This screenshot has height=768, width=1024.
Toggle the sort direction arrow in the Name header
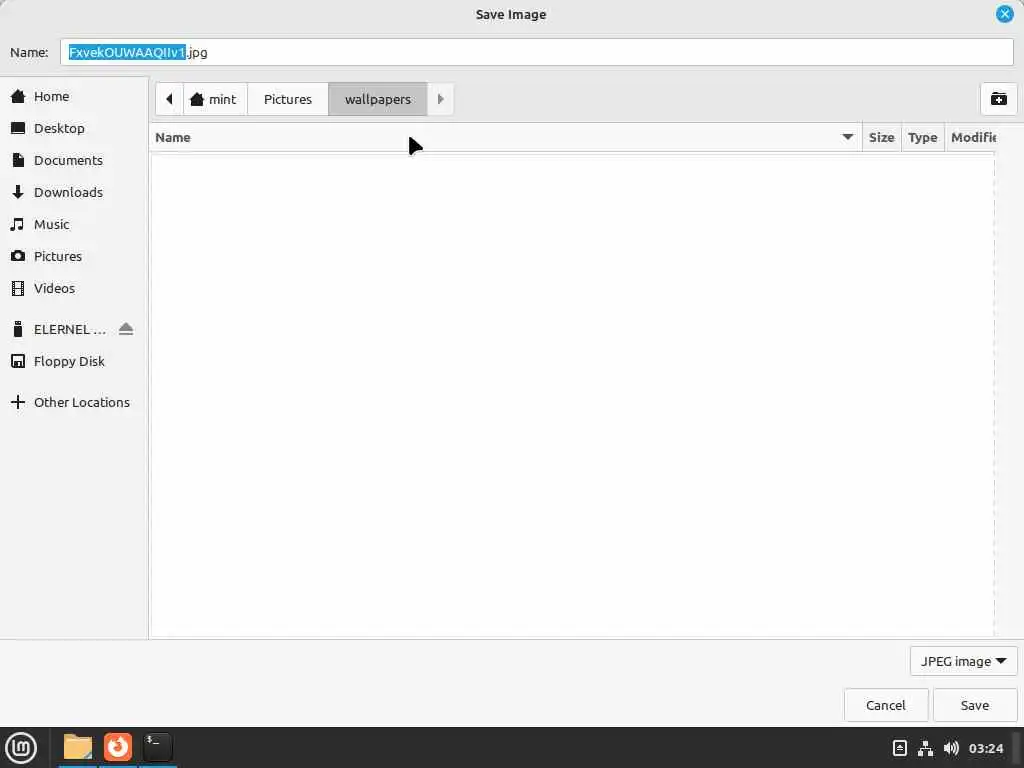[848, 137]
